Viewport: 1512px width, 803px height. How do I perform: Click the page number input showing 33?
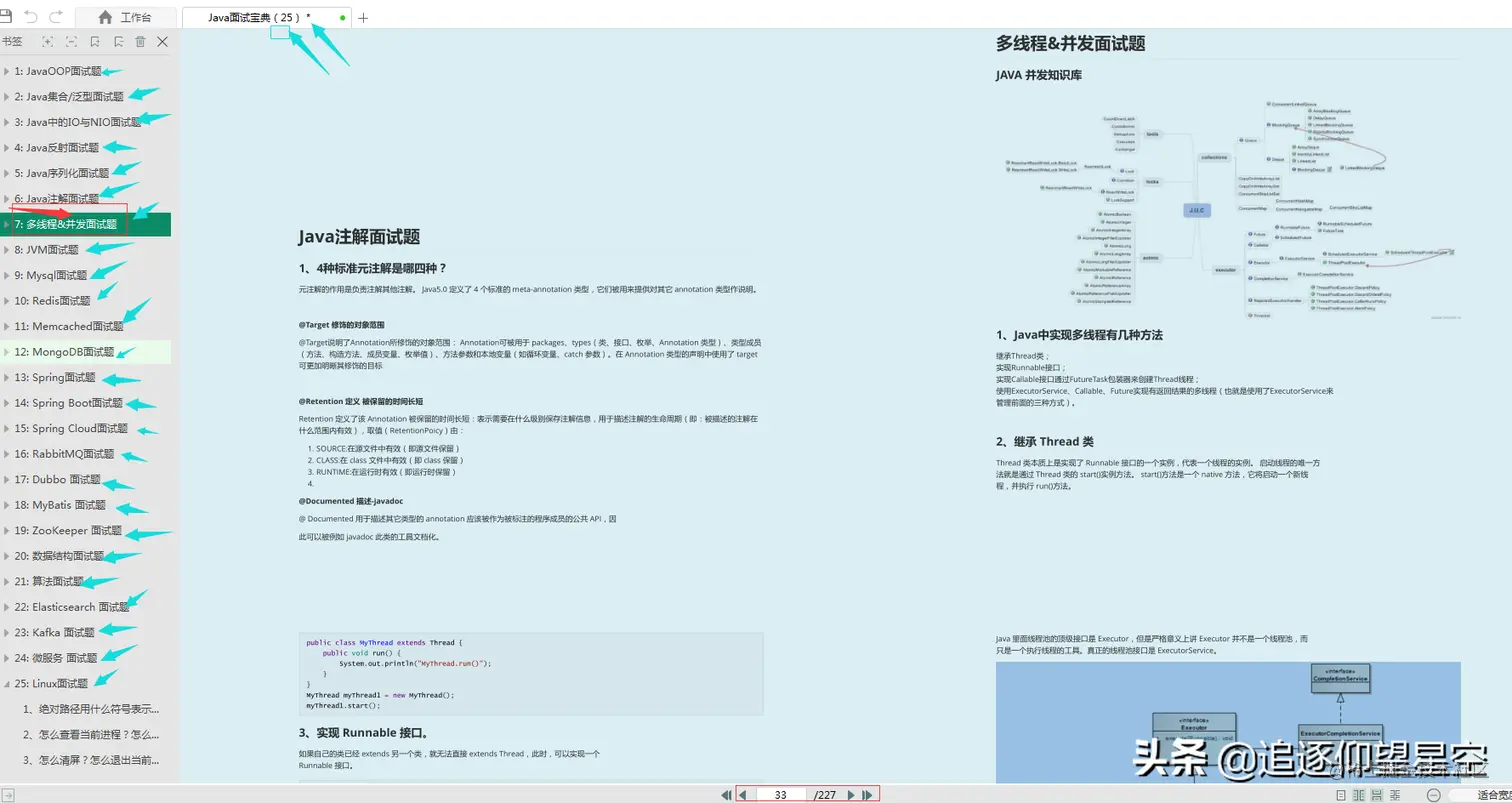[780, 794]
